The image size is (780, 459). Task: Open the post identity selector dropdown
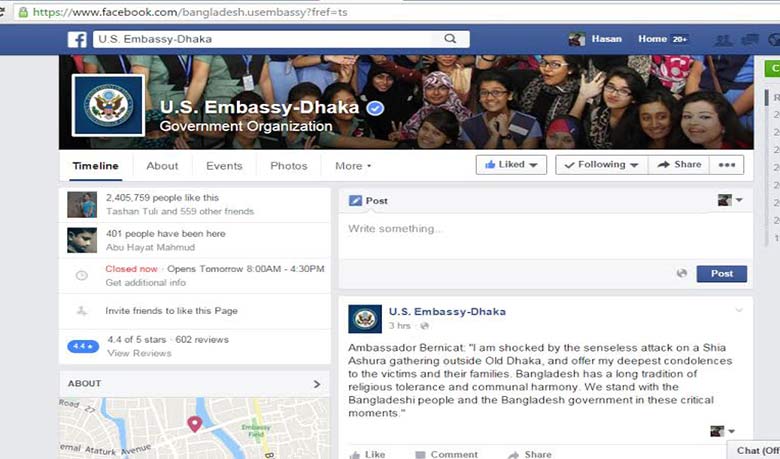click(730, 200)
